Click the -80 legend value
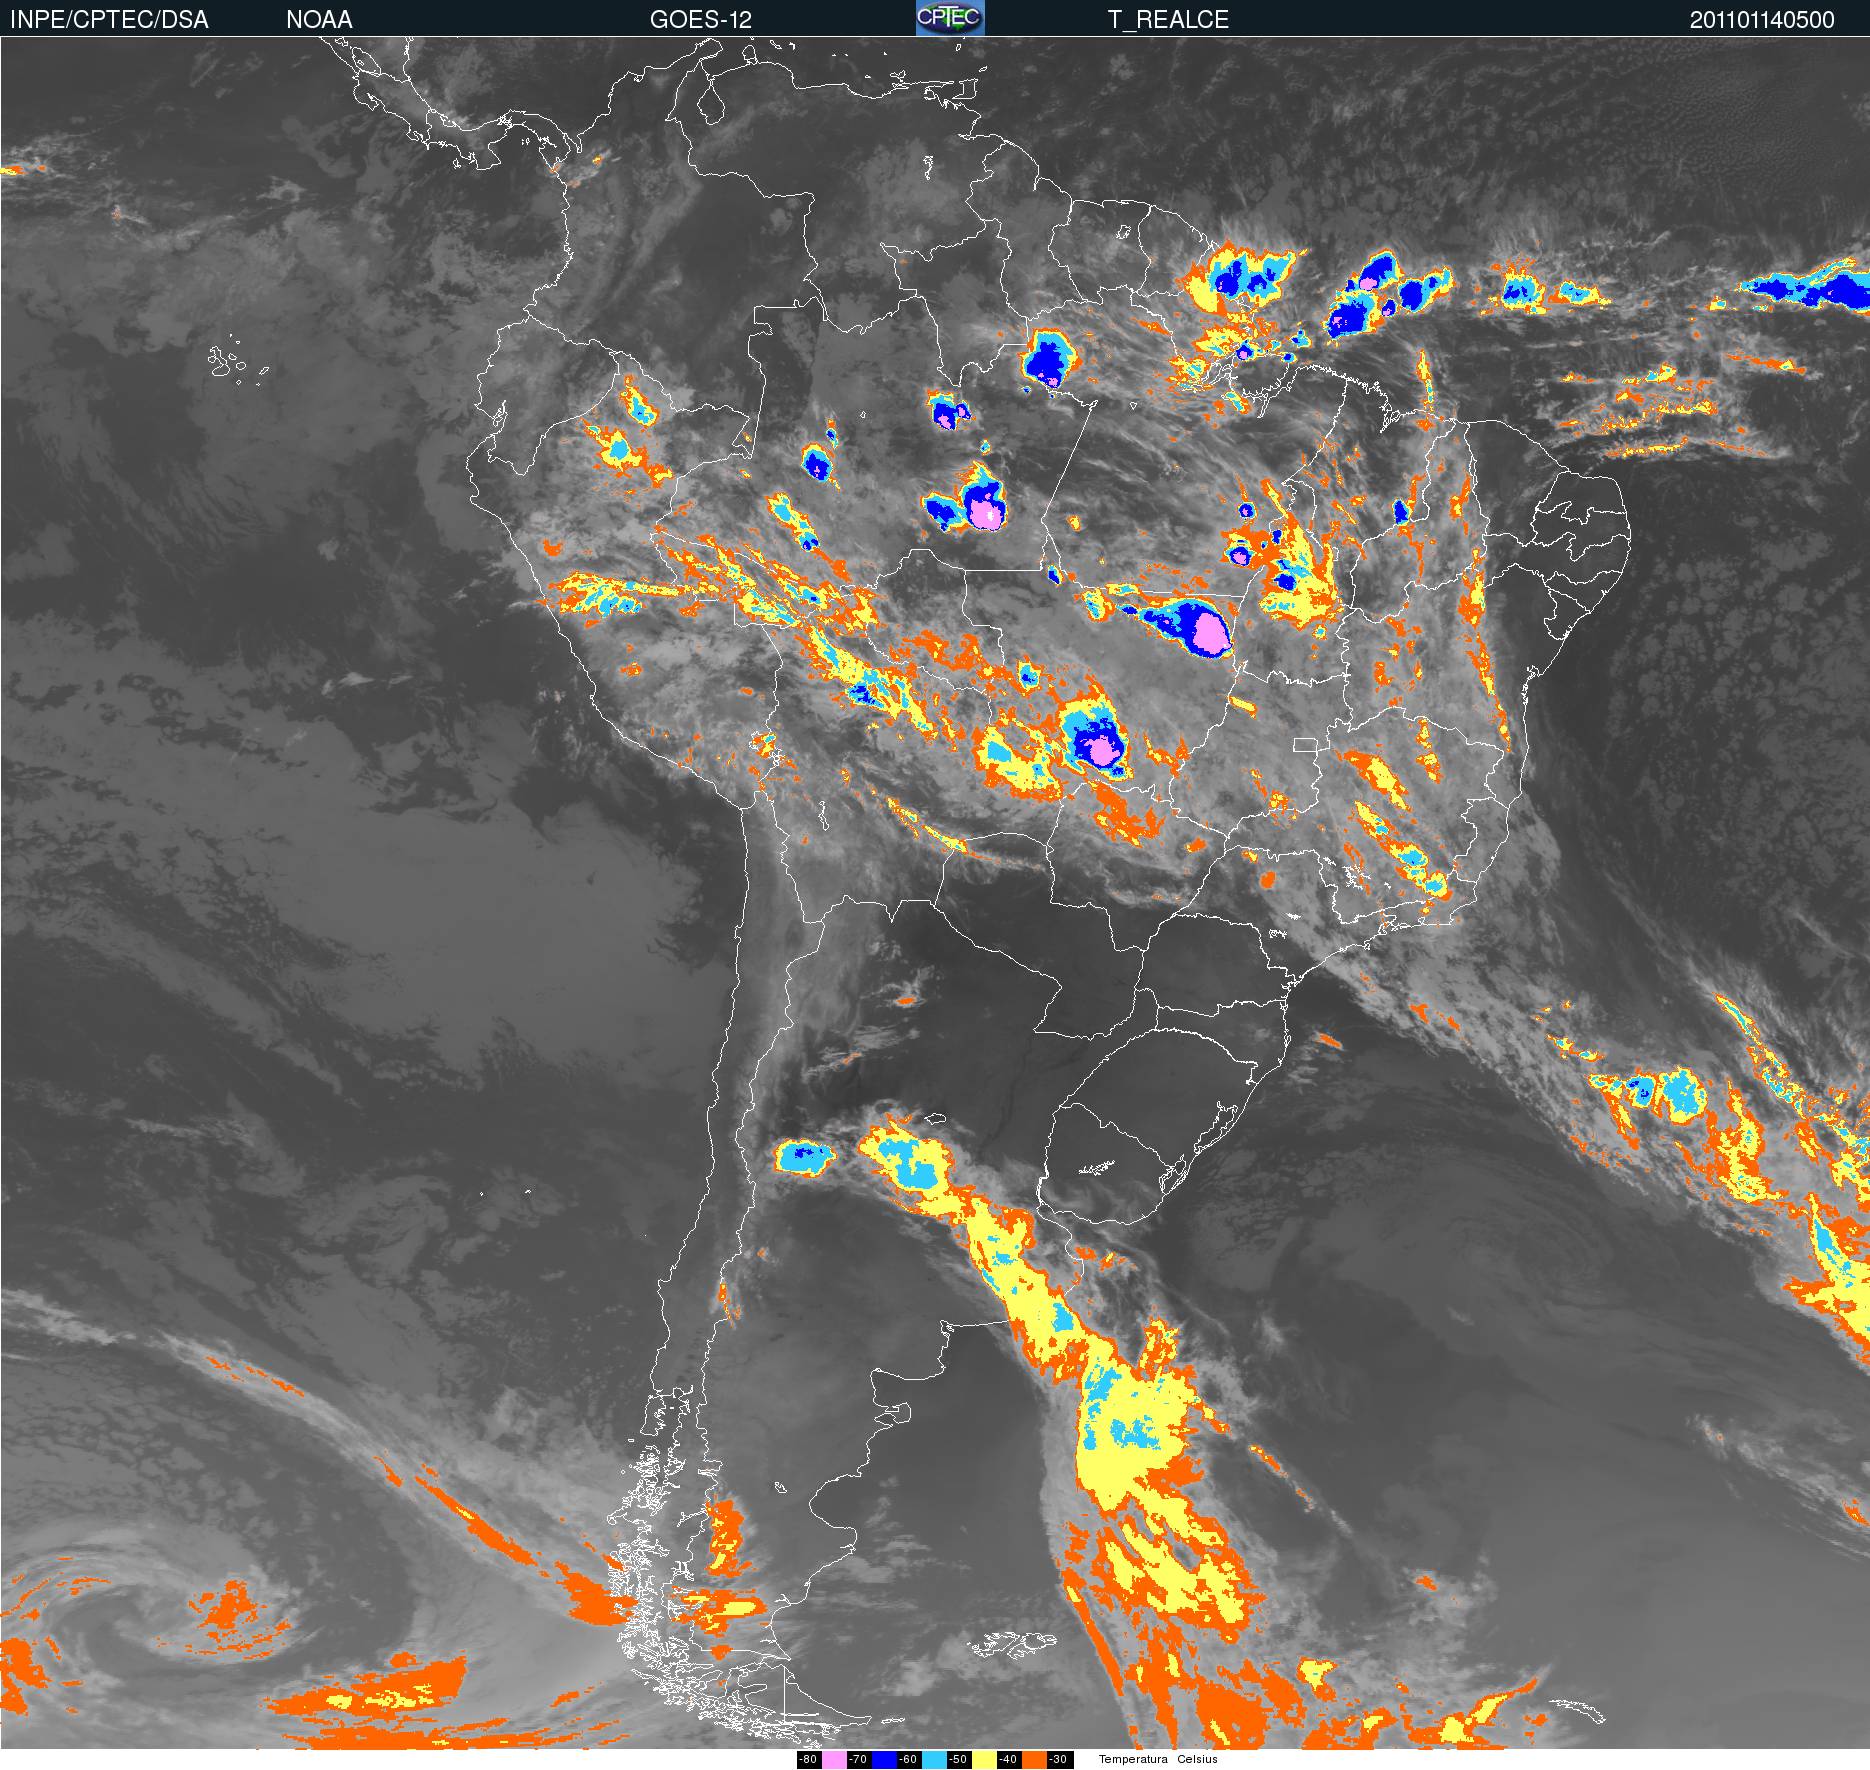Image resolution: width=1870 pixels, height=1770 pixels. click(x=808, y=1760)
